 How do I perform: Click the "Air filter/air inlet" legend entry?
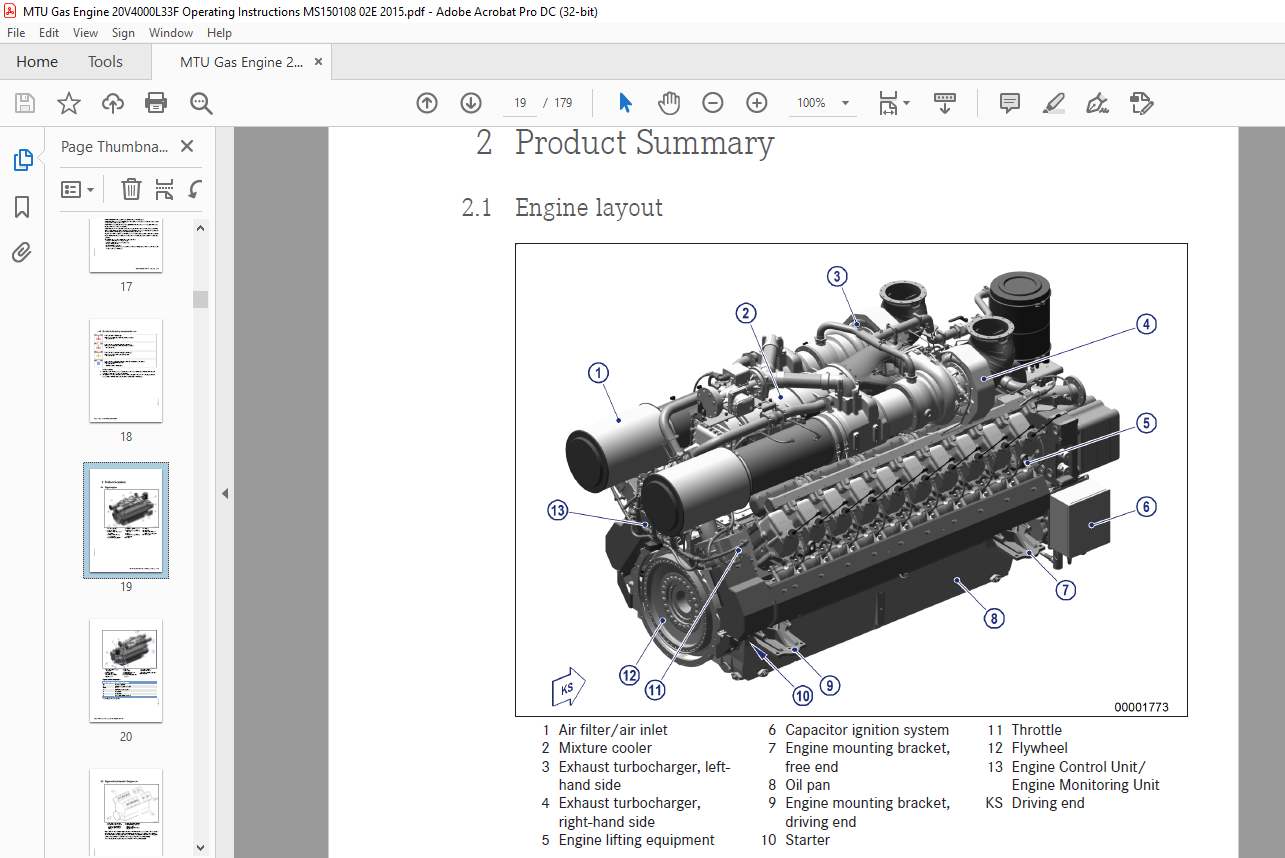[613, 730]
